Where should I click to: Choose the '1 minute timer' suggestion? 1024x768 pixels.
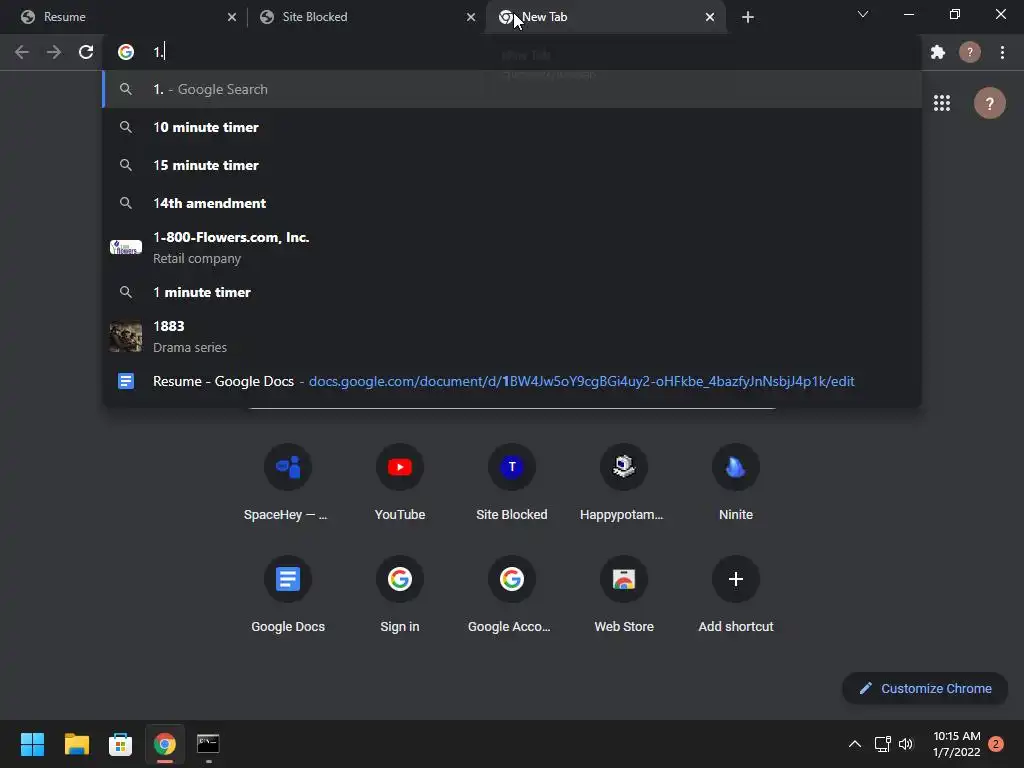512,292
